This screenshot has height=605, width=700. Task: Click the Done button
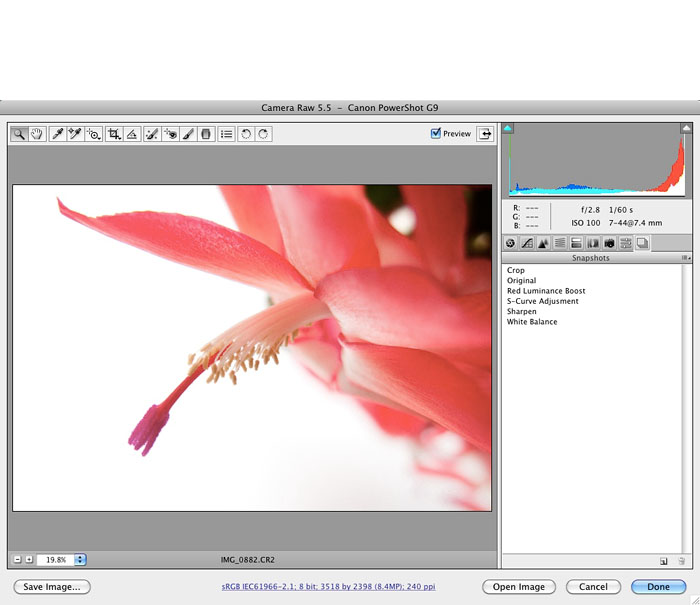click(x=658, y=587)
